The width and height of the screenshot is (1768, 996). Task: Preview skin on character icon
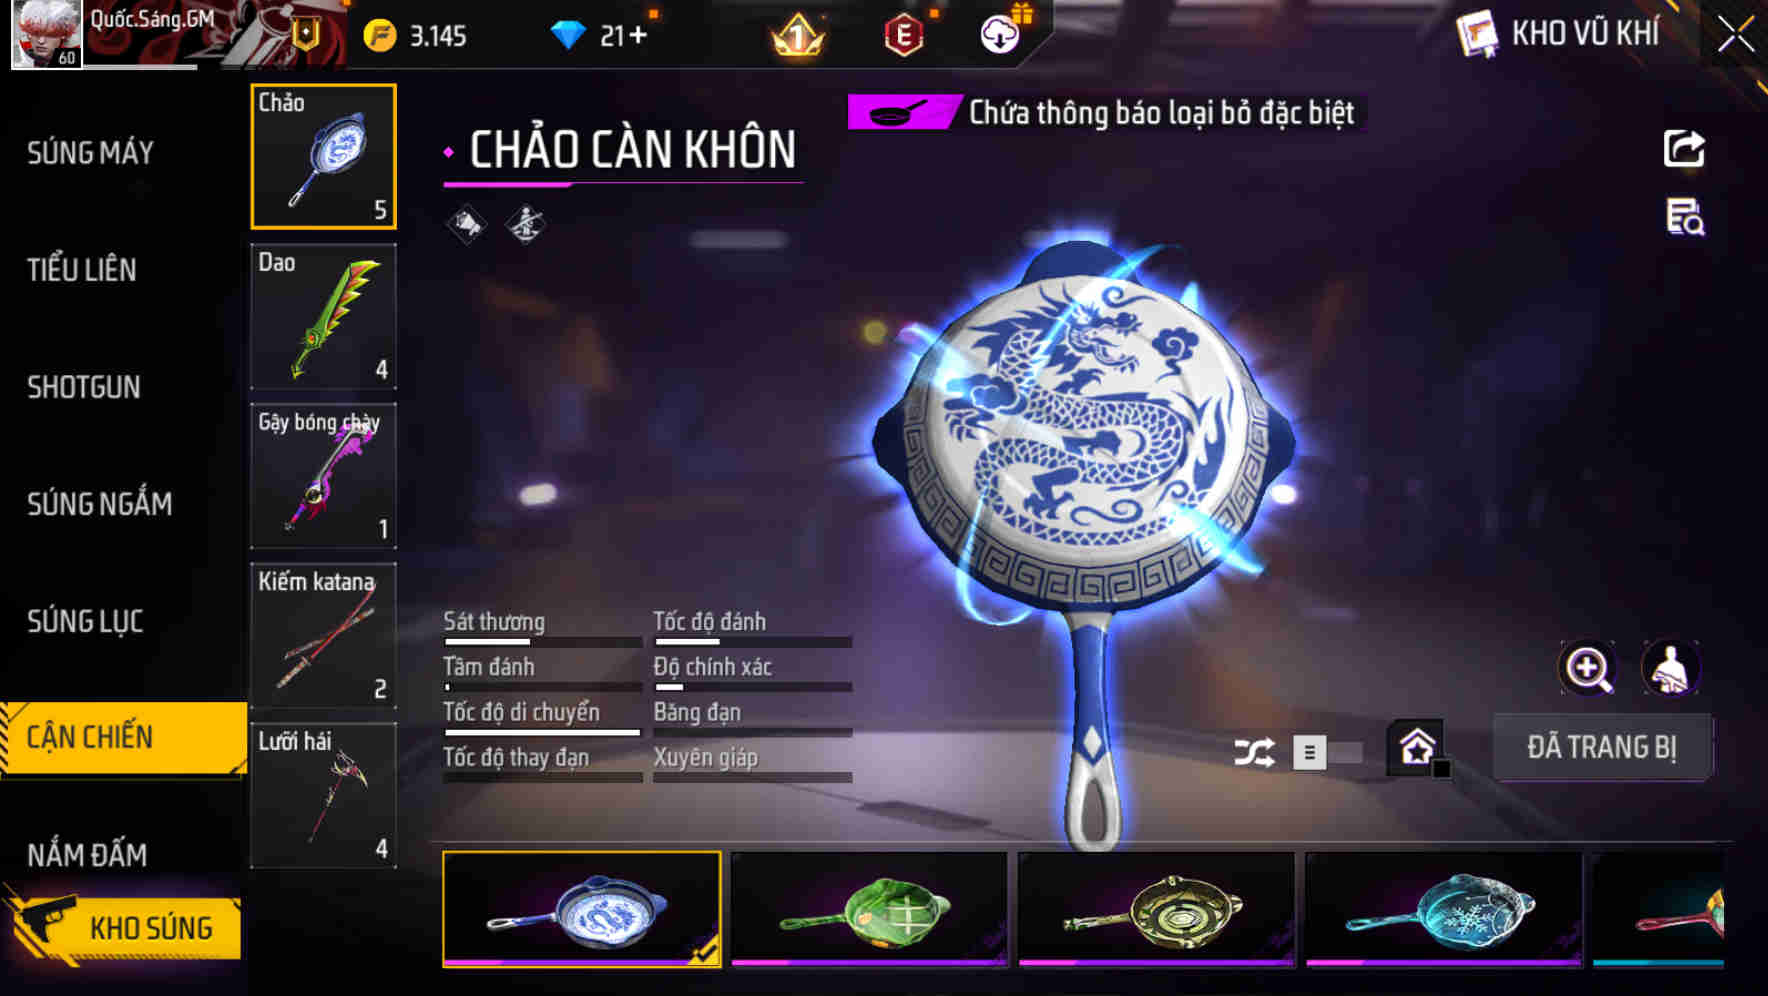click(x=1670, y=668)
